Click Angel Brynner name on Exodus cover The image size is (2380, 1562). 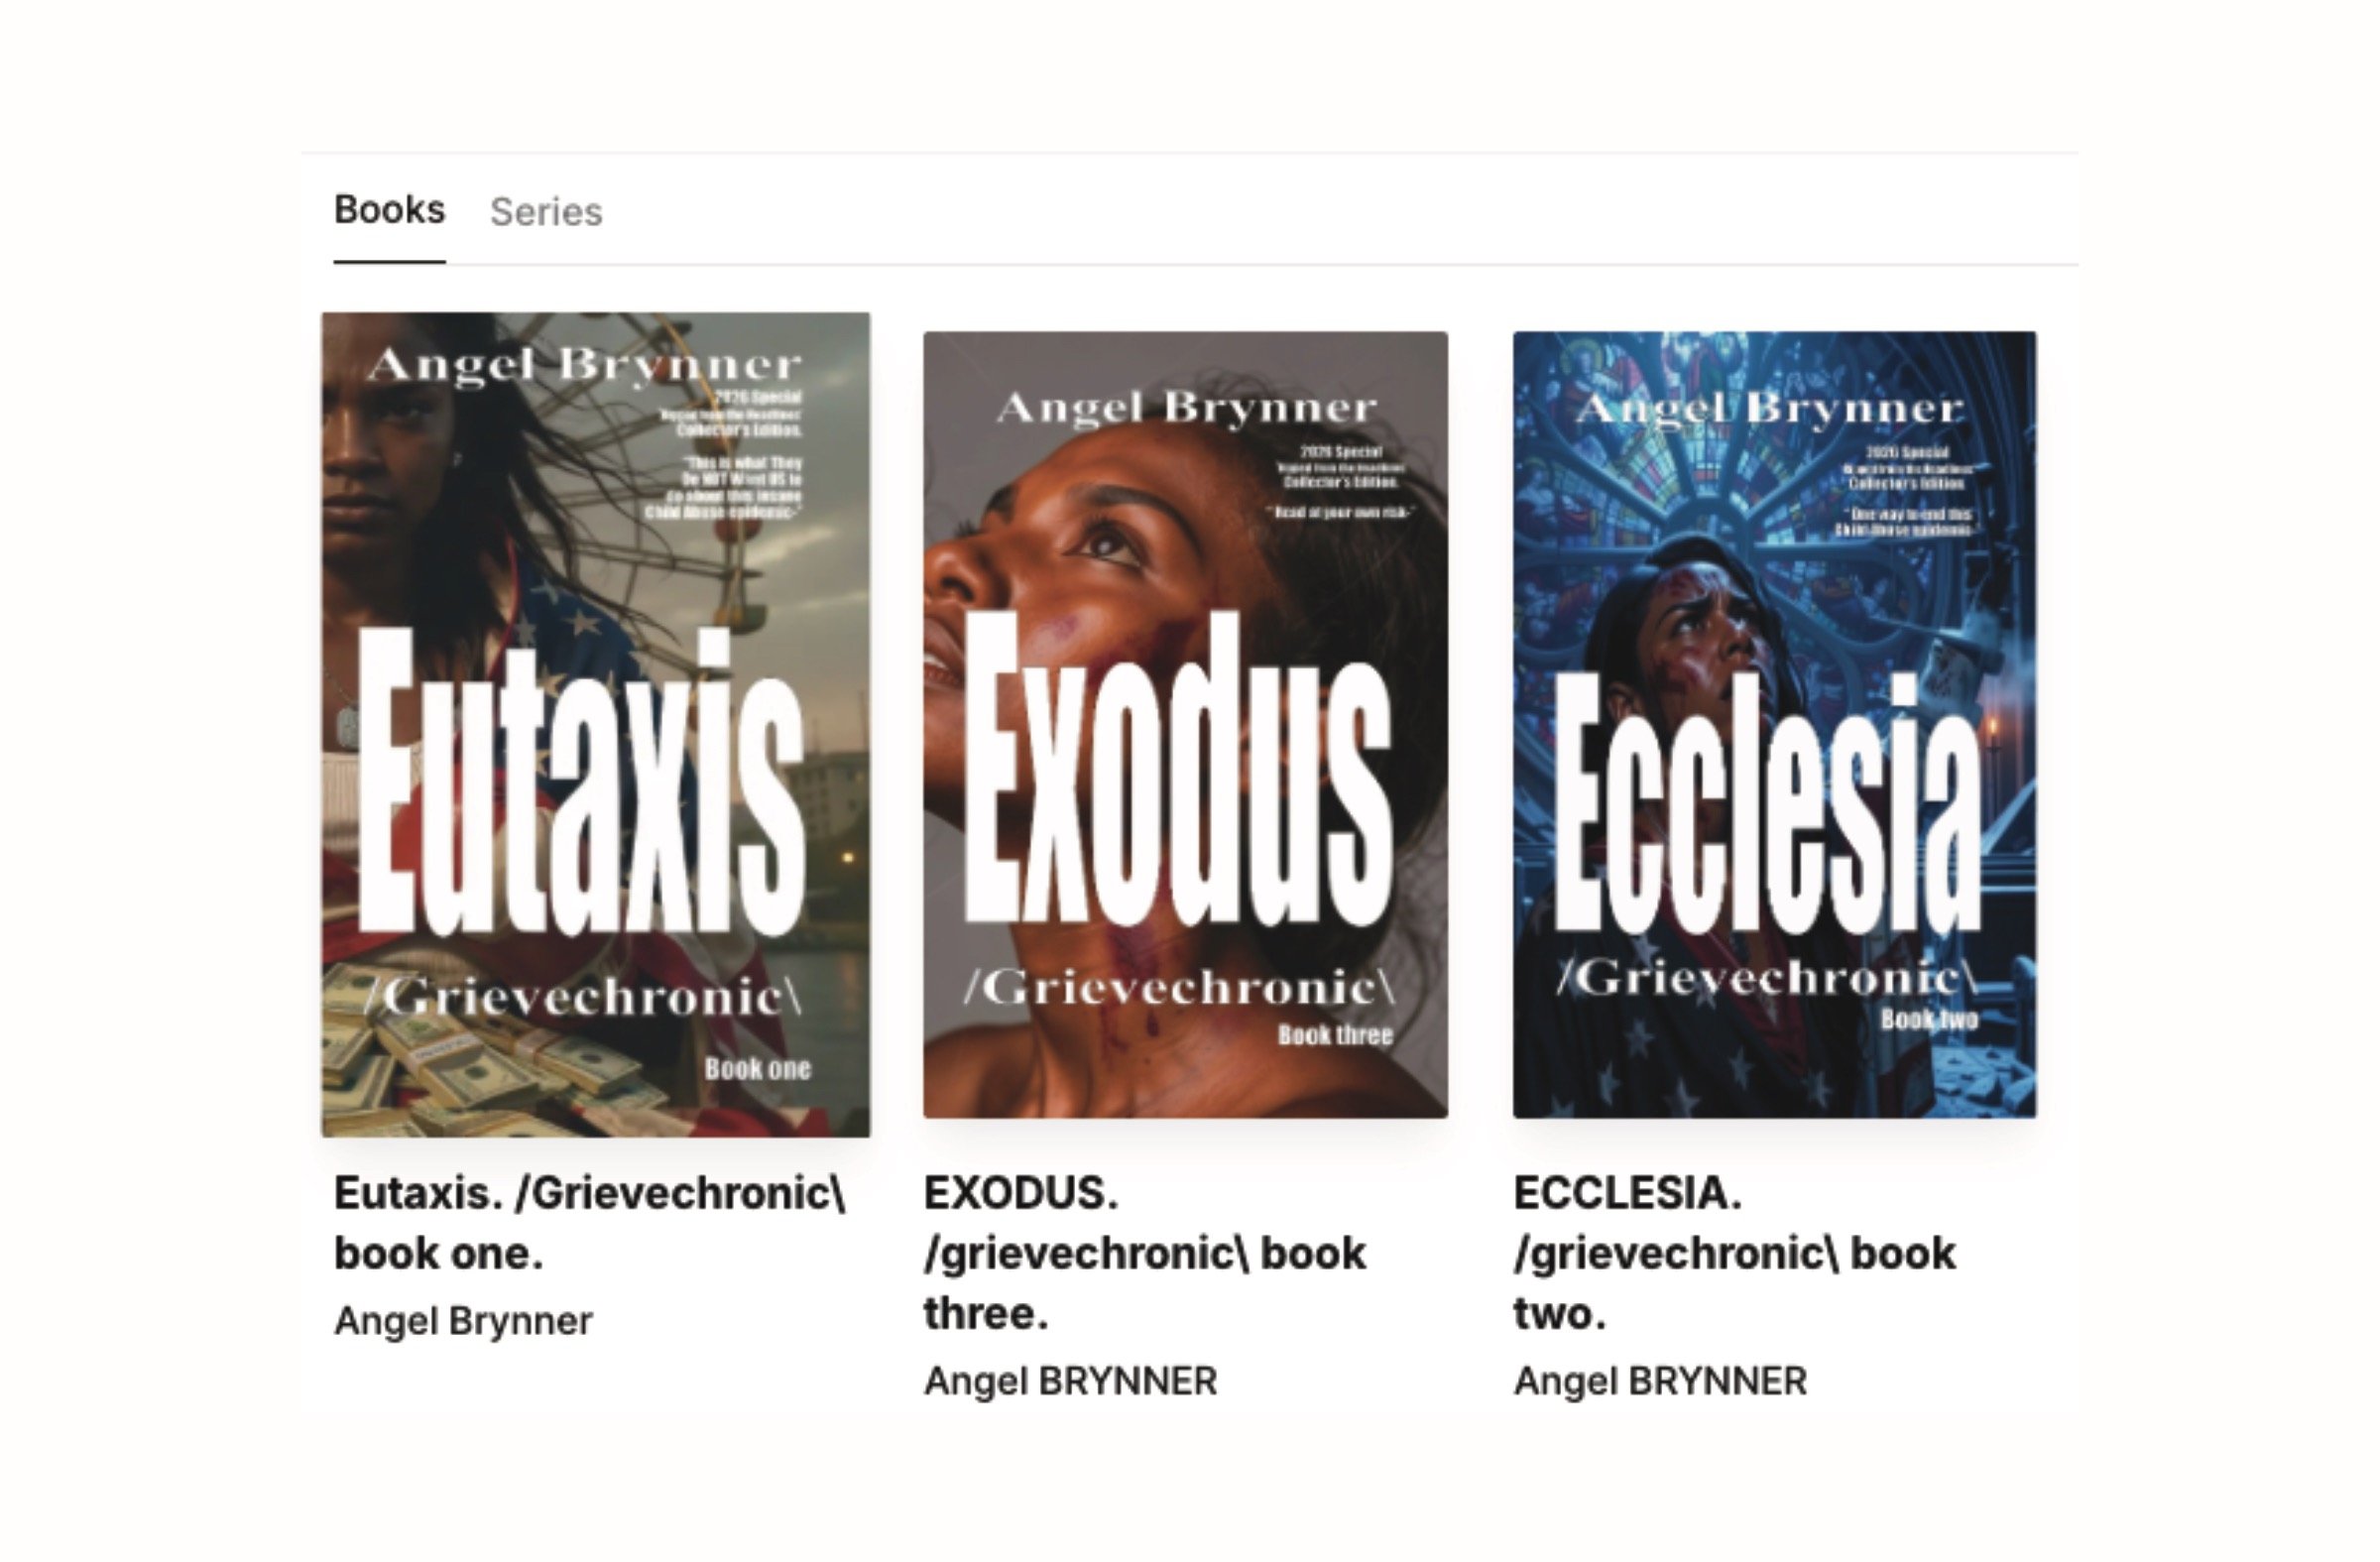tap(1186, 408)
